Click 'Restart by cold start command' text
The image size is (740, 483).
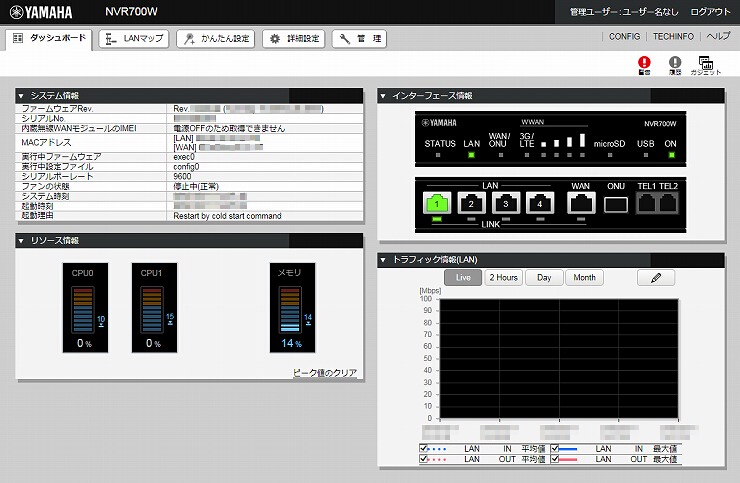[x=227, y=216]
